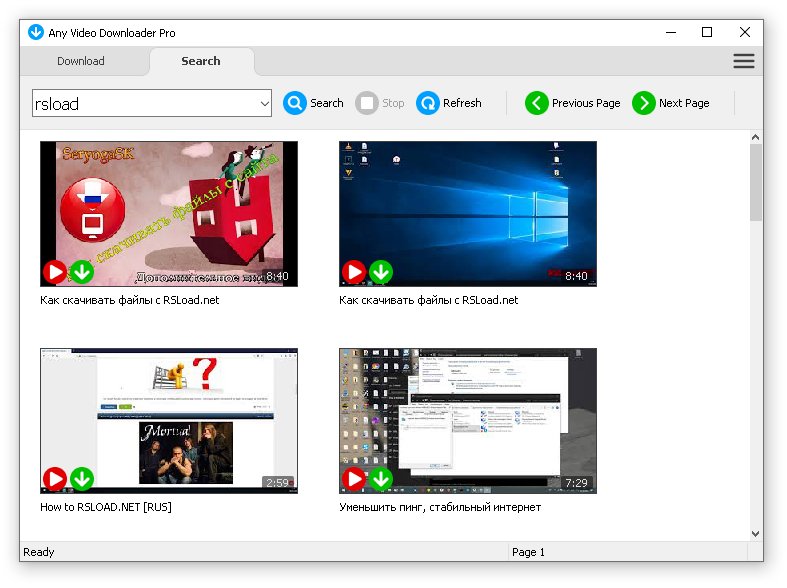
Task: Go to Next Page label
Action: point(684,103)
